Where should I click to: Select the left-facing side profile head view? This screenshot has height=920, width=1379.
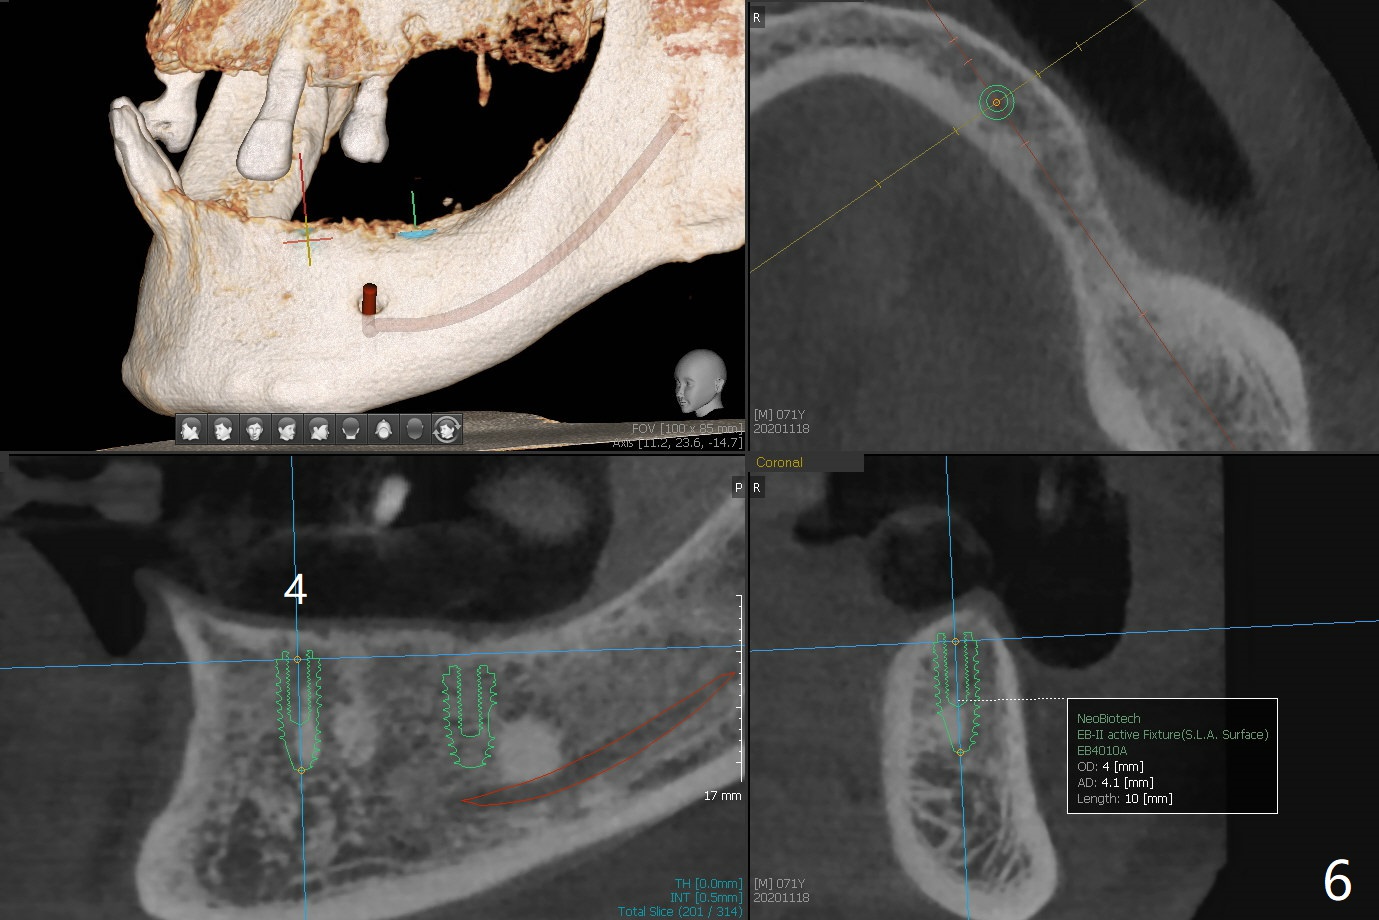coord(190,429)
